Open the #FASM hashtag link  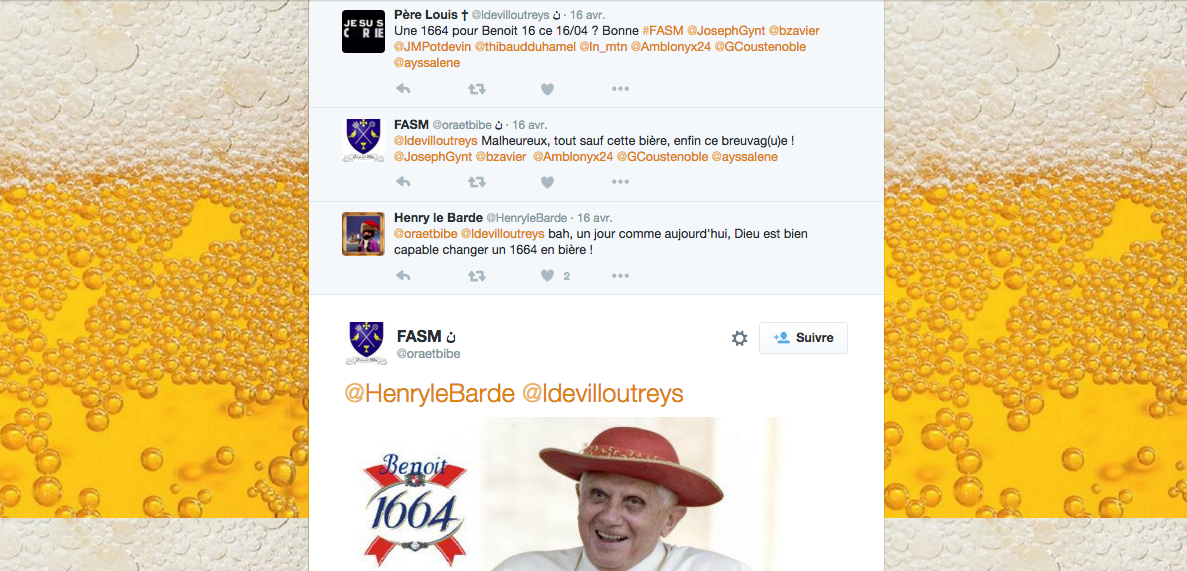[662, 30]
